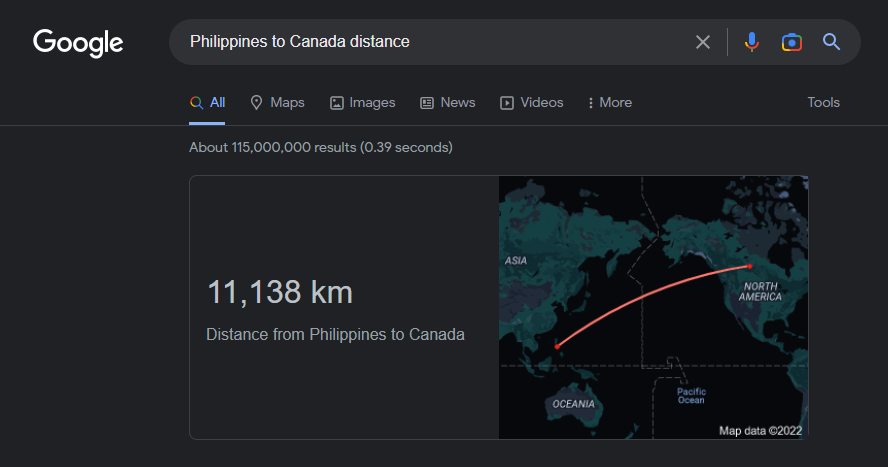
Task: Clear the search box with the X icon
Action: coord(703,42)
